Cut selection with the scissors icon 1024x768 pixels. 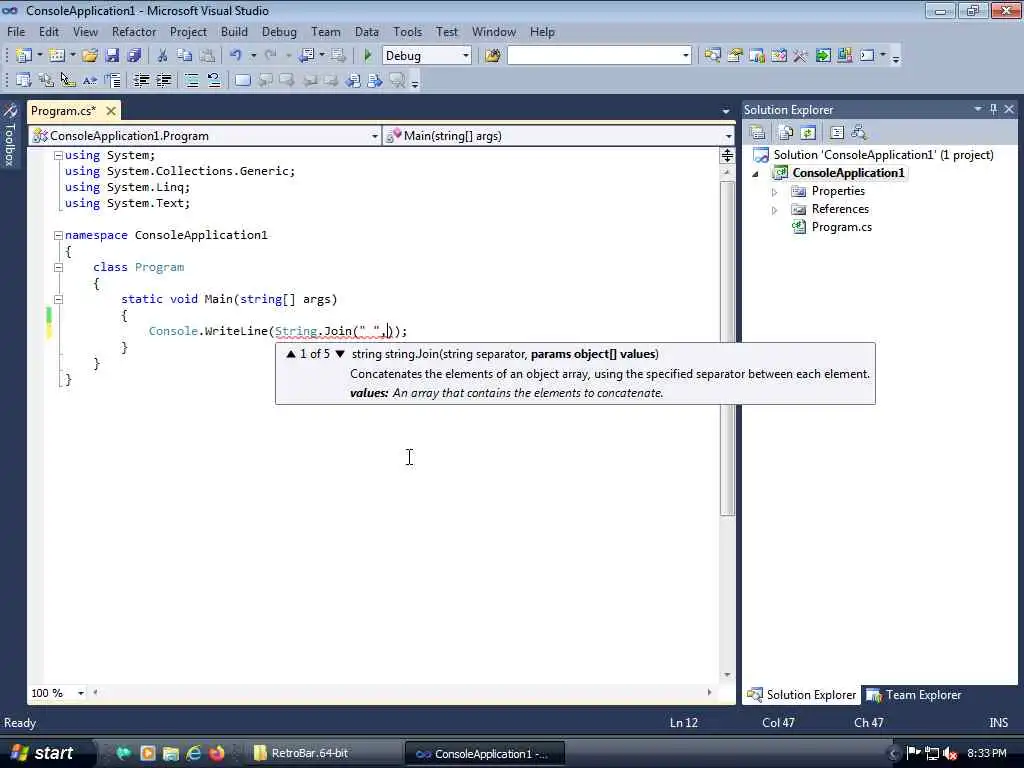(x=163, y=56)
